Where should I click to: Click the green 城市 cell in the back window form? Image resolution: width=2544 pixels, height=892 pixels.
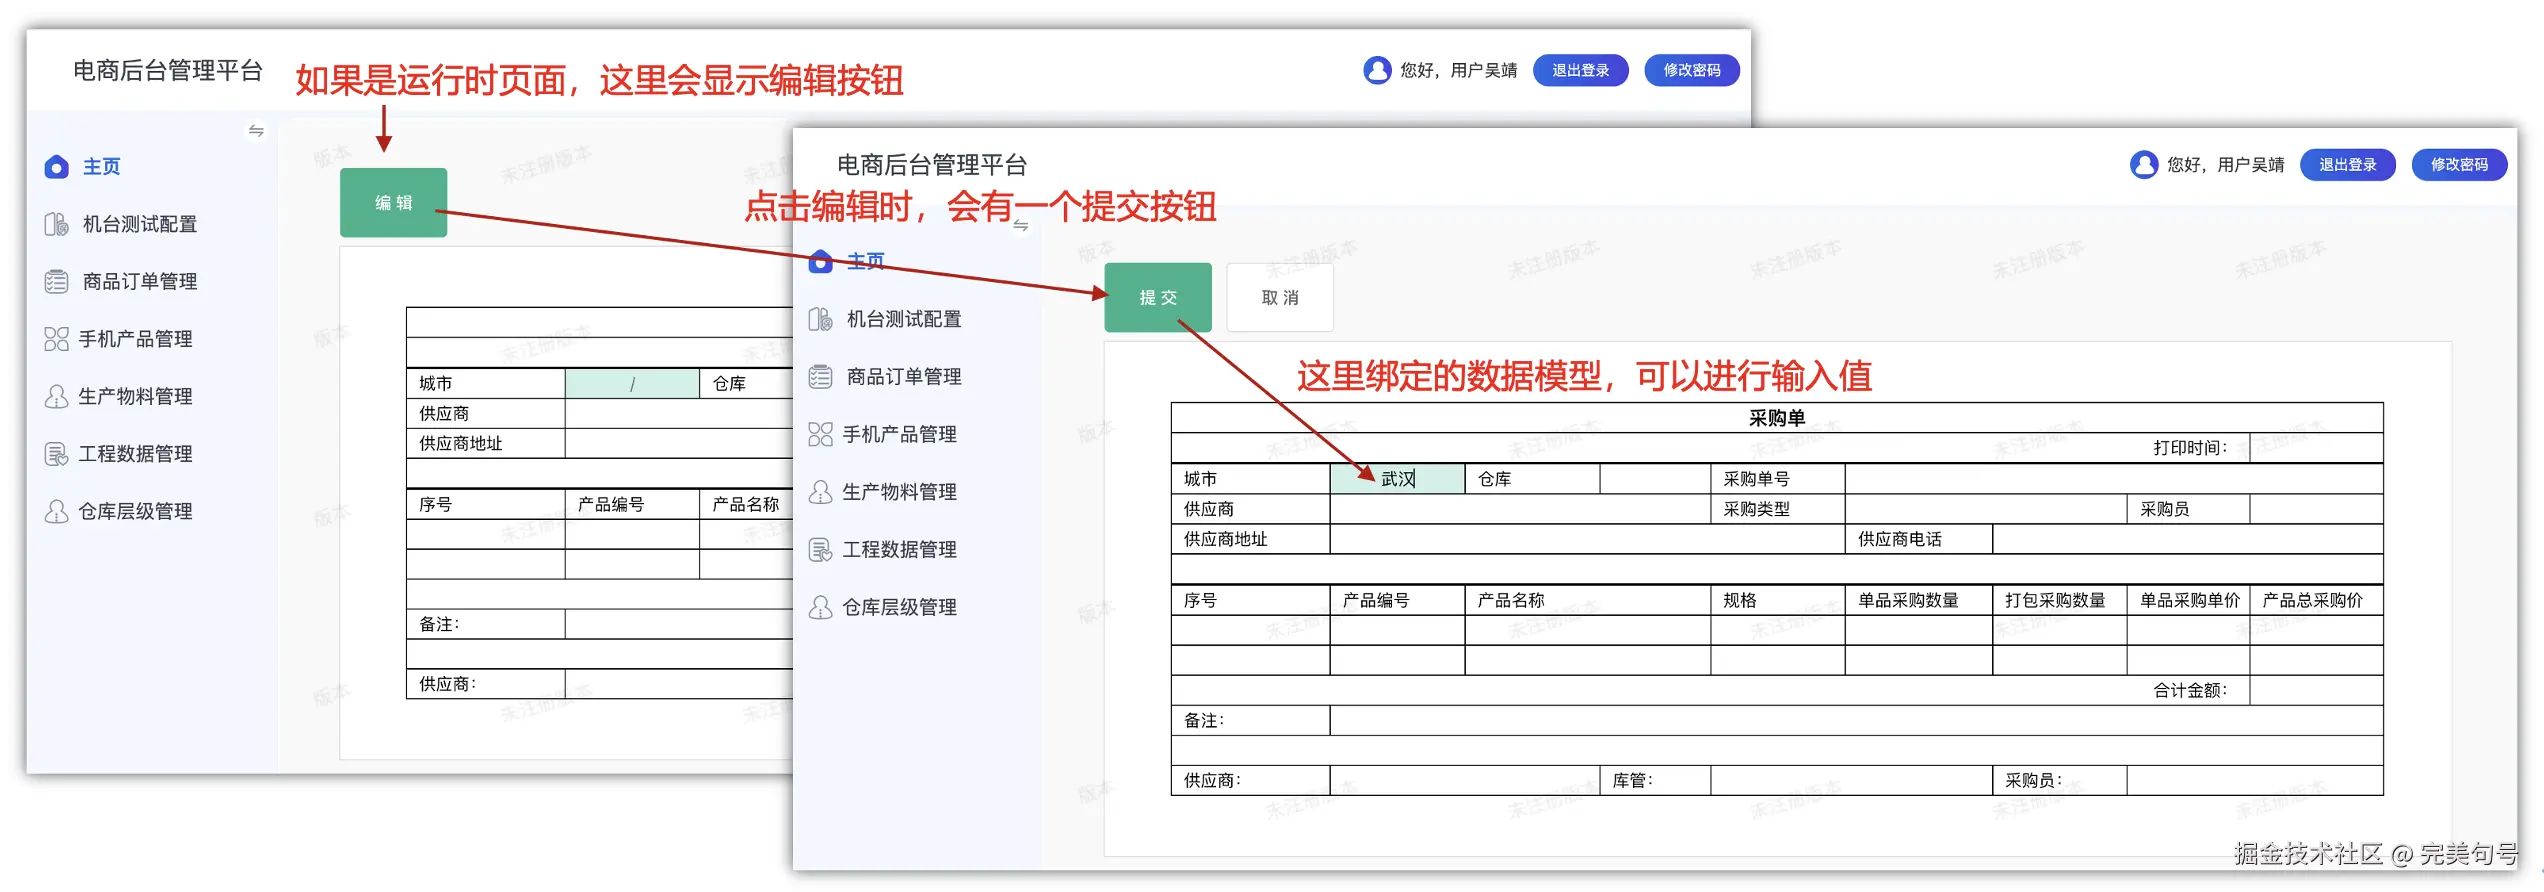pos(632,384)
